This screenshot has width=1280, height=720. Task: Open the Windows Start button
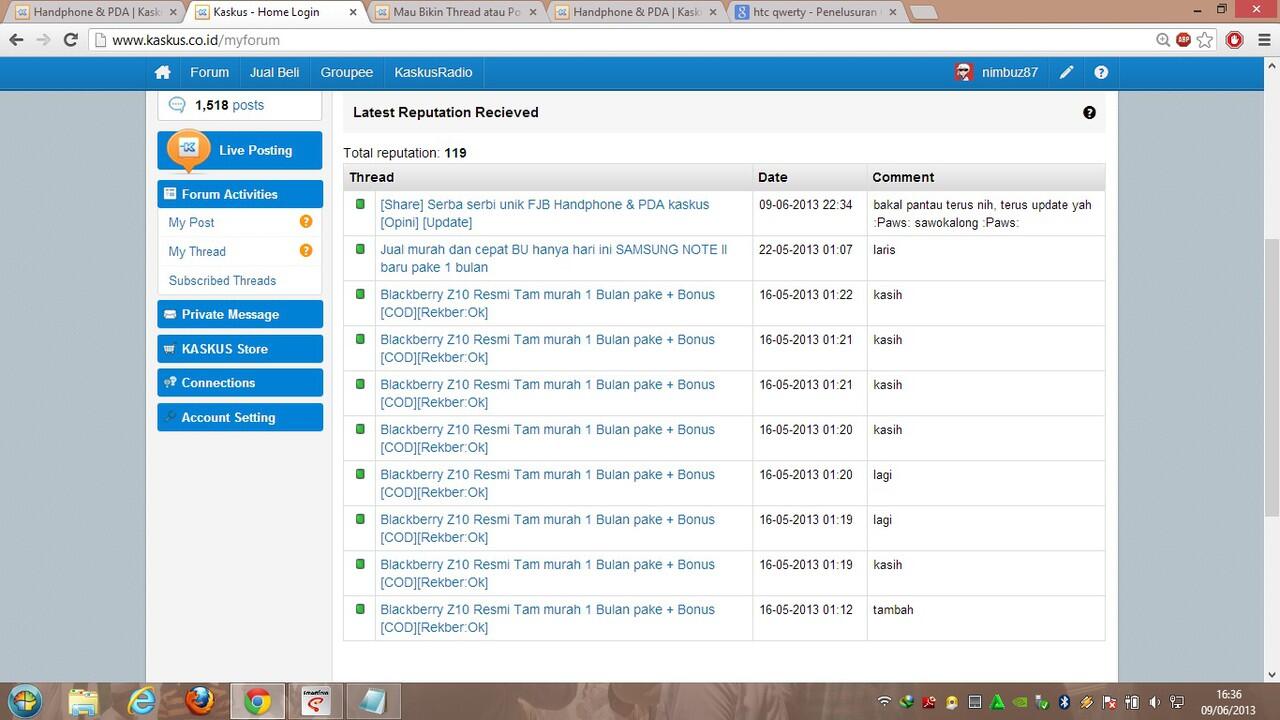pos(24,701)
